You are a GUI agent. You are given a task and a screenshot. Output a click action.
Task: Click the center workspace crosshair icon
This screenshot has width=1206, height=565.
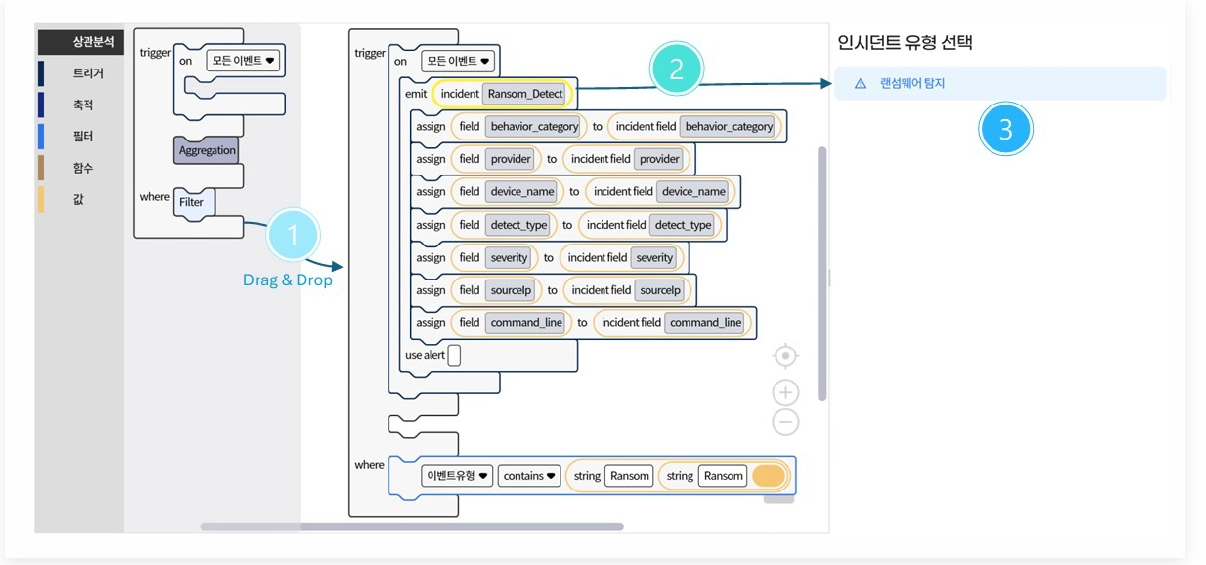(x=786, y=356)
